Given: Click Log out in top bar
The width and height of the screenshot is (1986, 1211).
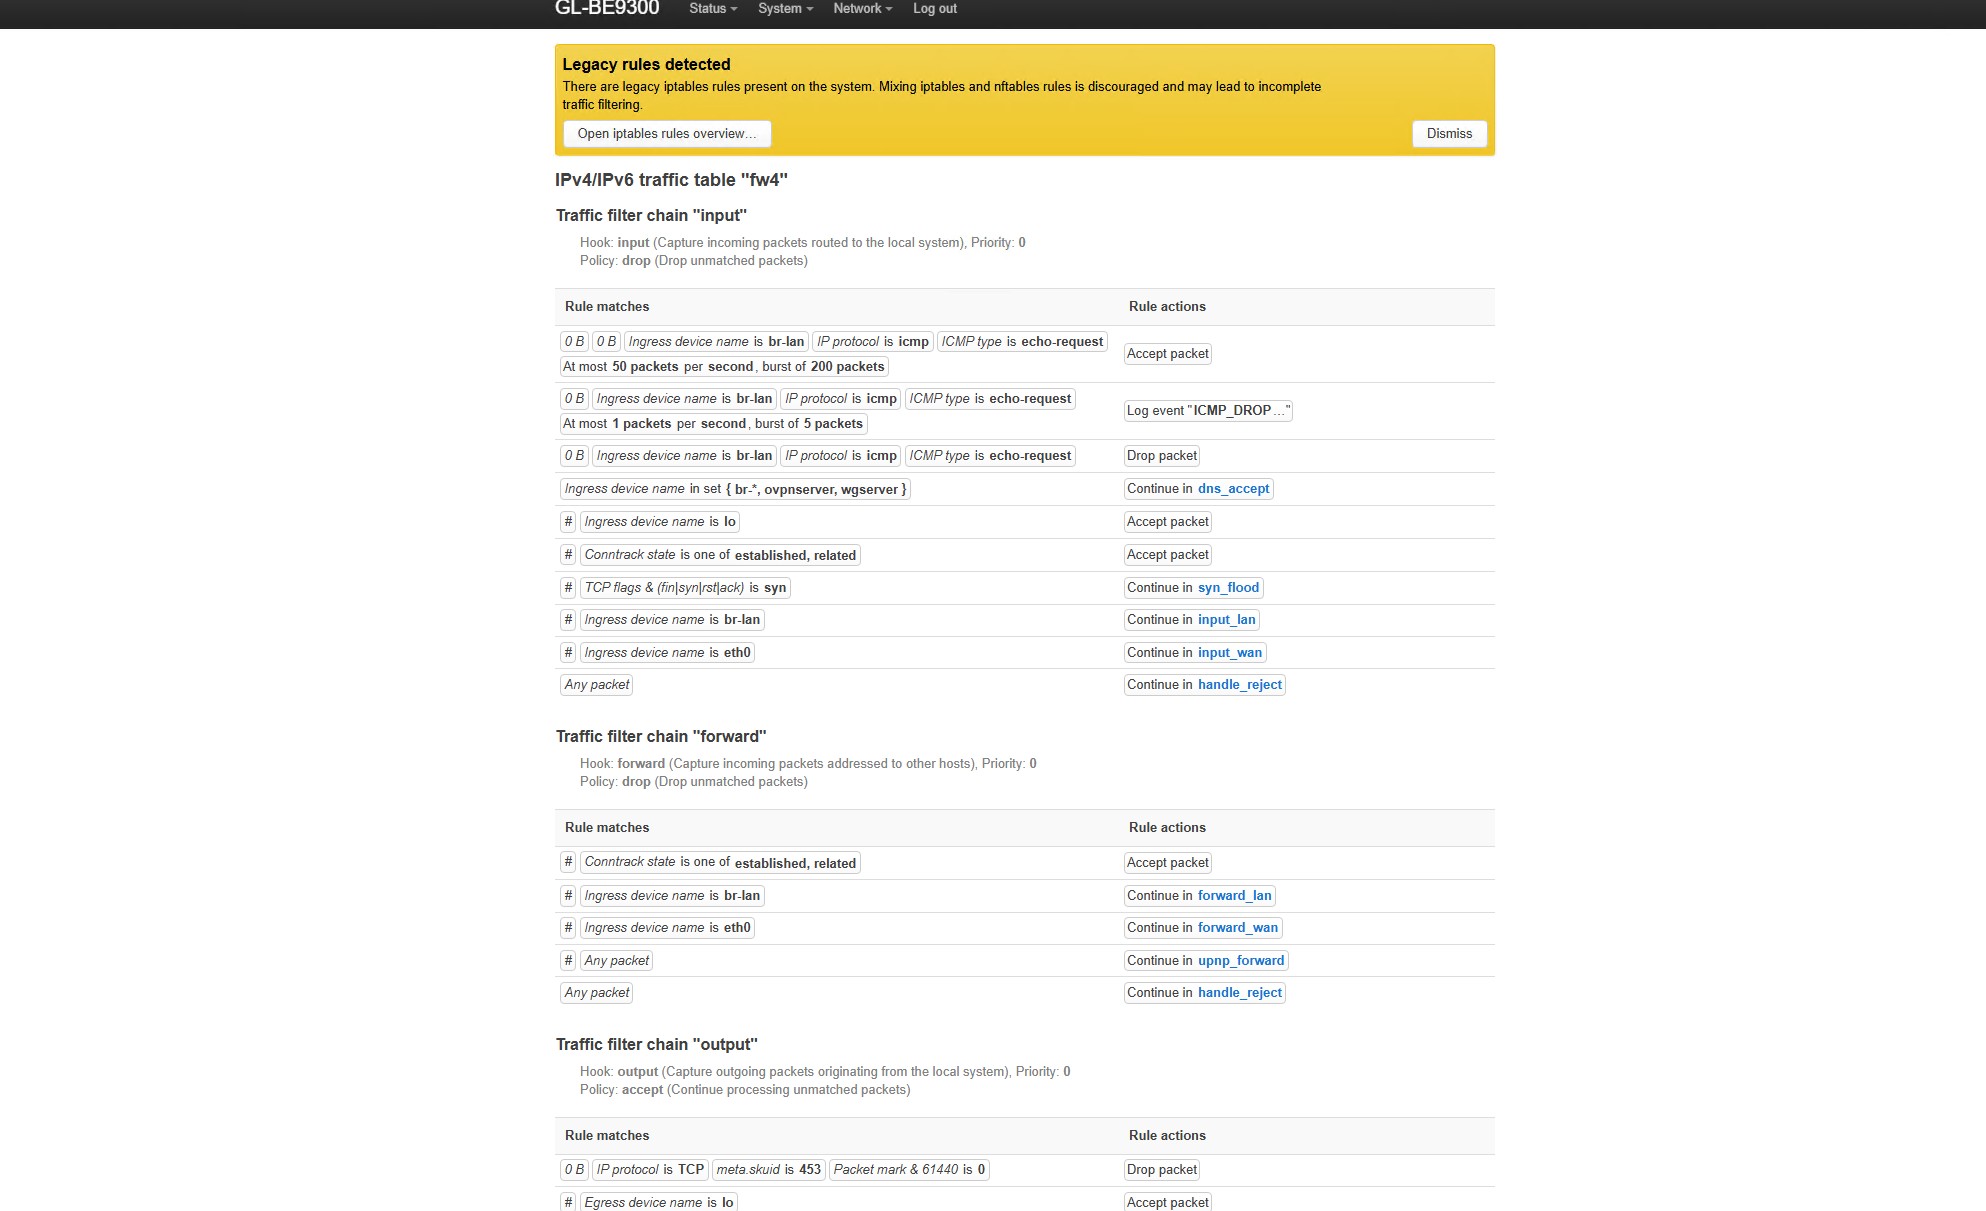Looking at the screenshot, I should click(934, 9).
